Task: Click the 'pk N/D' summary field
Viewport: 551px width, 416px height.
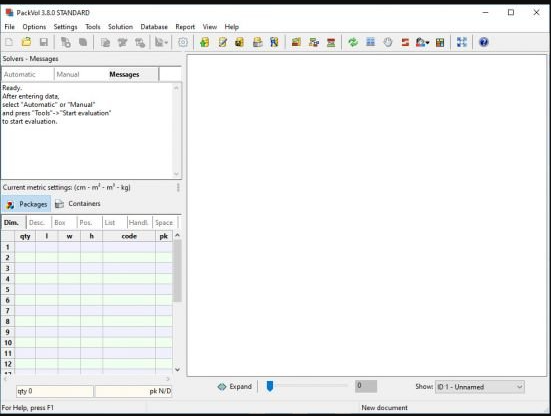Action: point(134,391)
